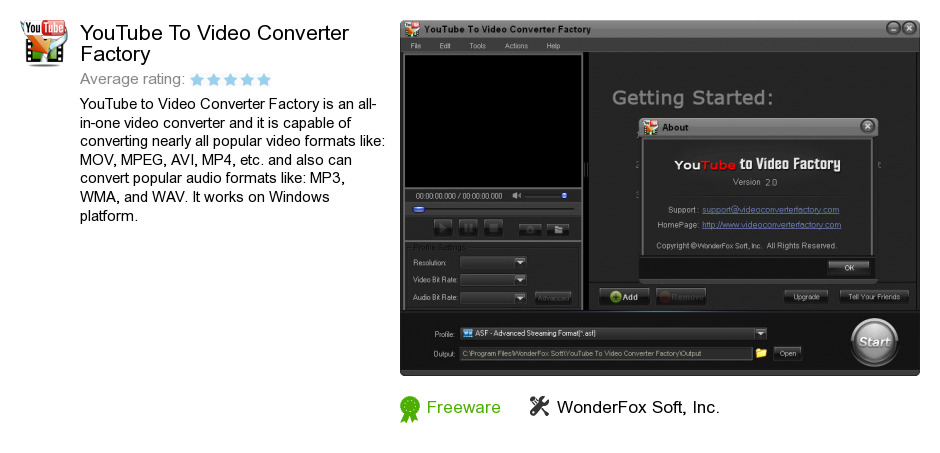Viewport: 940px width, 453px height.
Task: Click the Remove files button
Action: point(681,297)
